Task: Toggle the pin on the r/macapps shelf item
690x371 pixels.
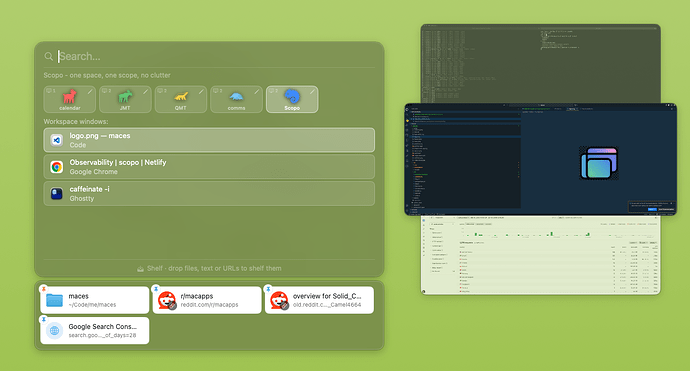Action: click(x=156, y=289)
